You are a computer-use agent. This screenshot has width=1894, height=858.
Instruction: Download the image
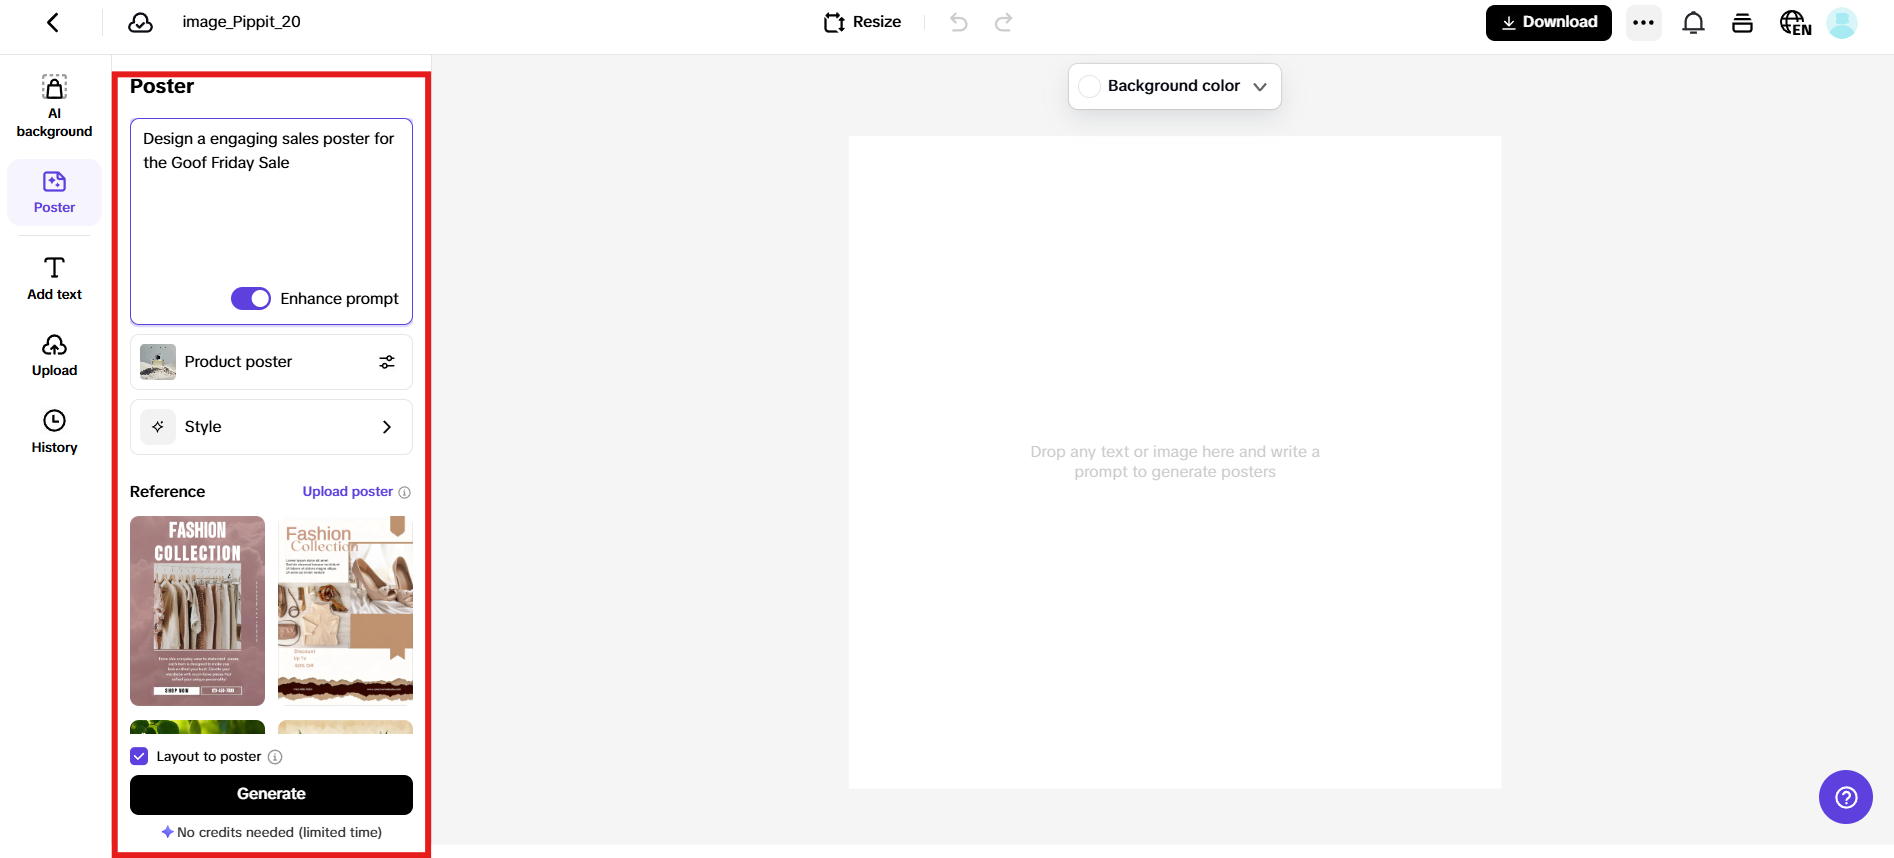pos(1548,22)
